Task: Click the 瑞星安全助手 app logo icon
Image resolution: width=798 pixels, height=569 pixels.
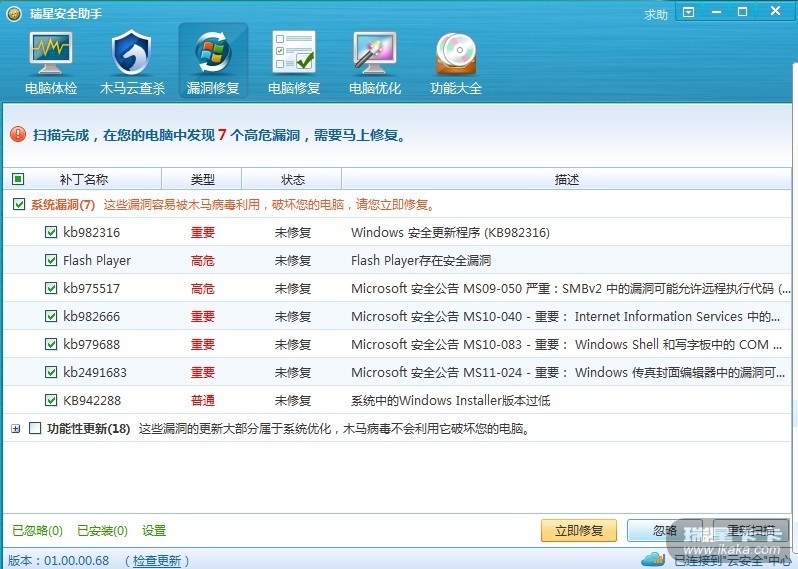Action: [x=14, y=13]
